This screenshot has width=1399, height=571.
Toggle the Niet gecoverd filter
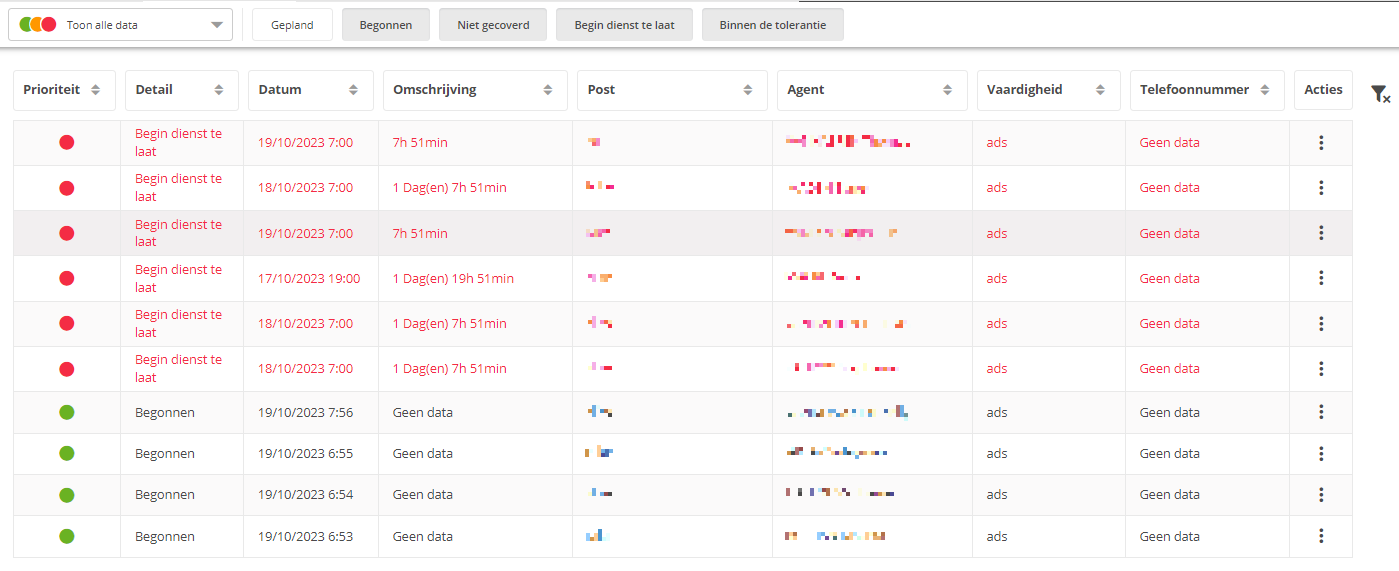[x=493, y=25]
